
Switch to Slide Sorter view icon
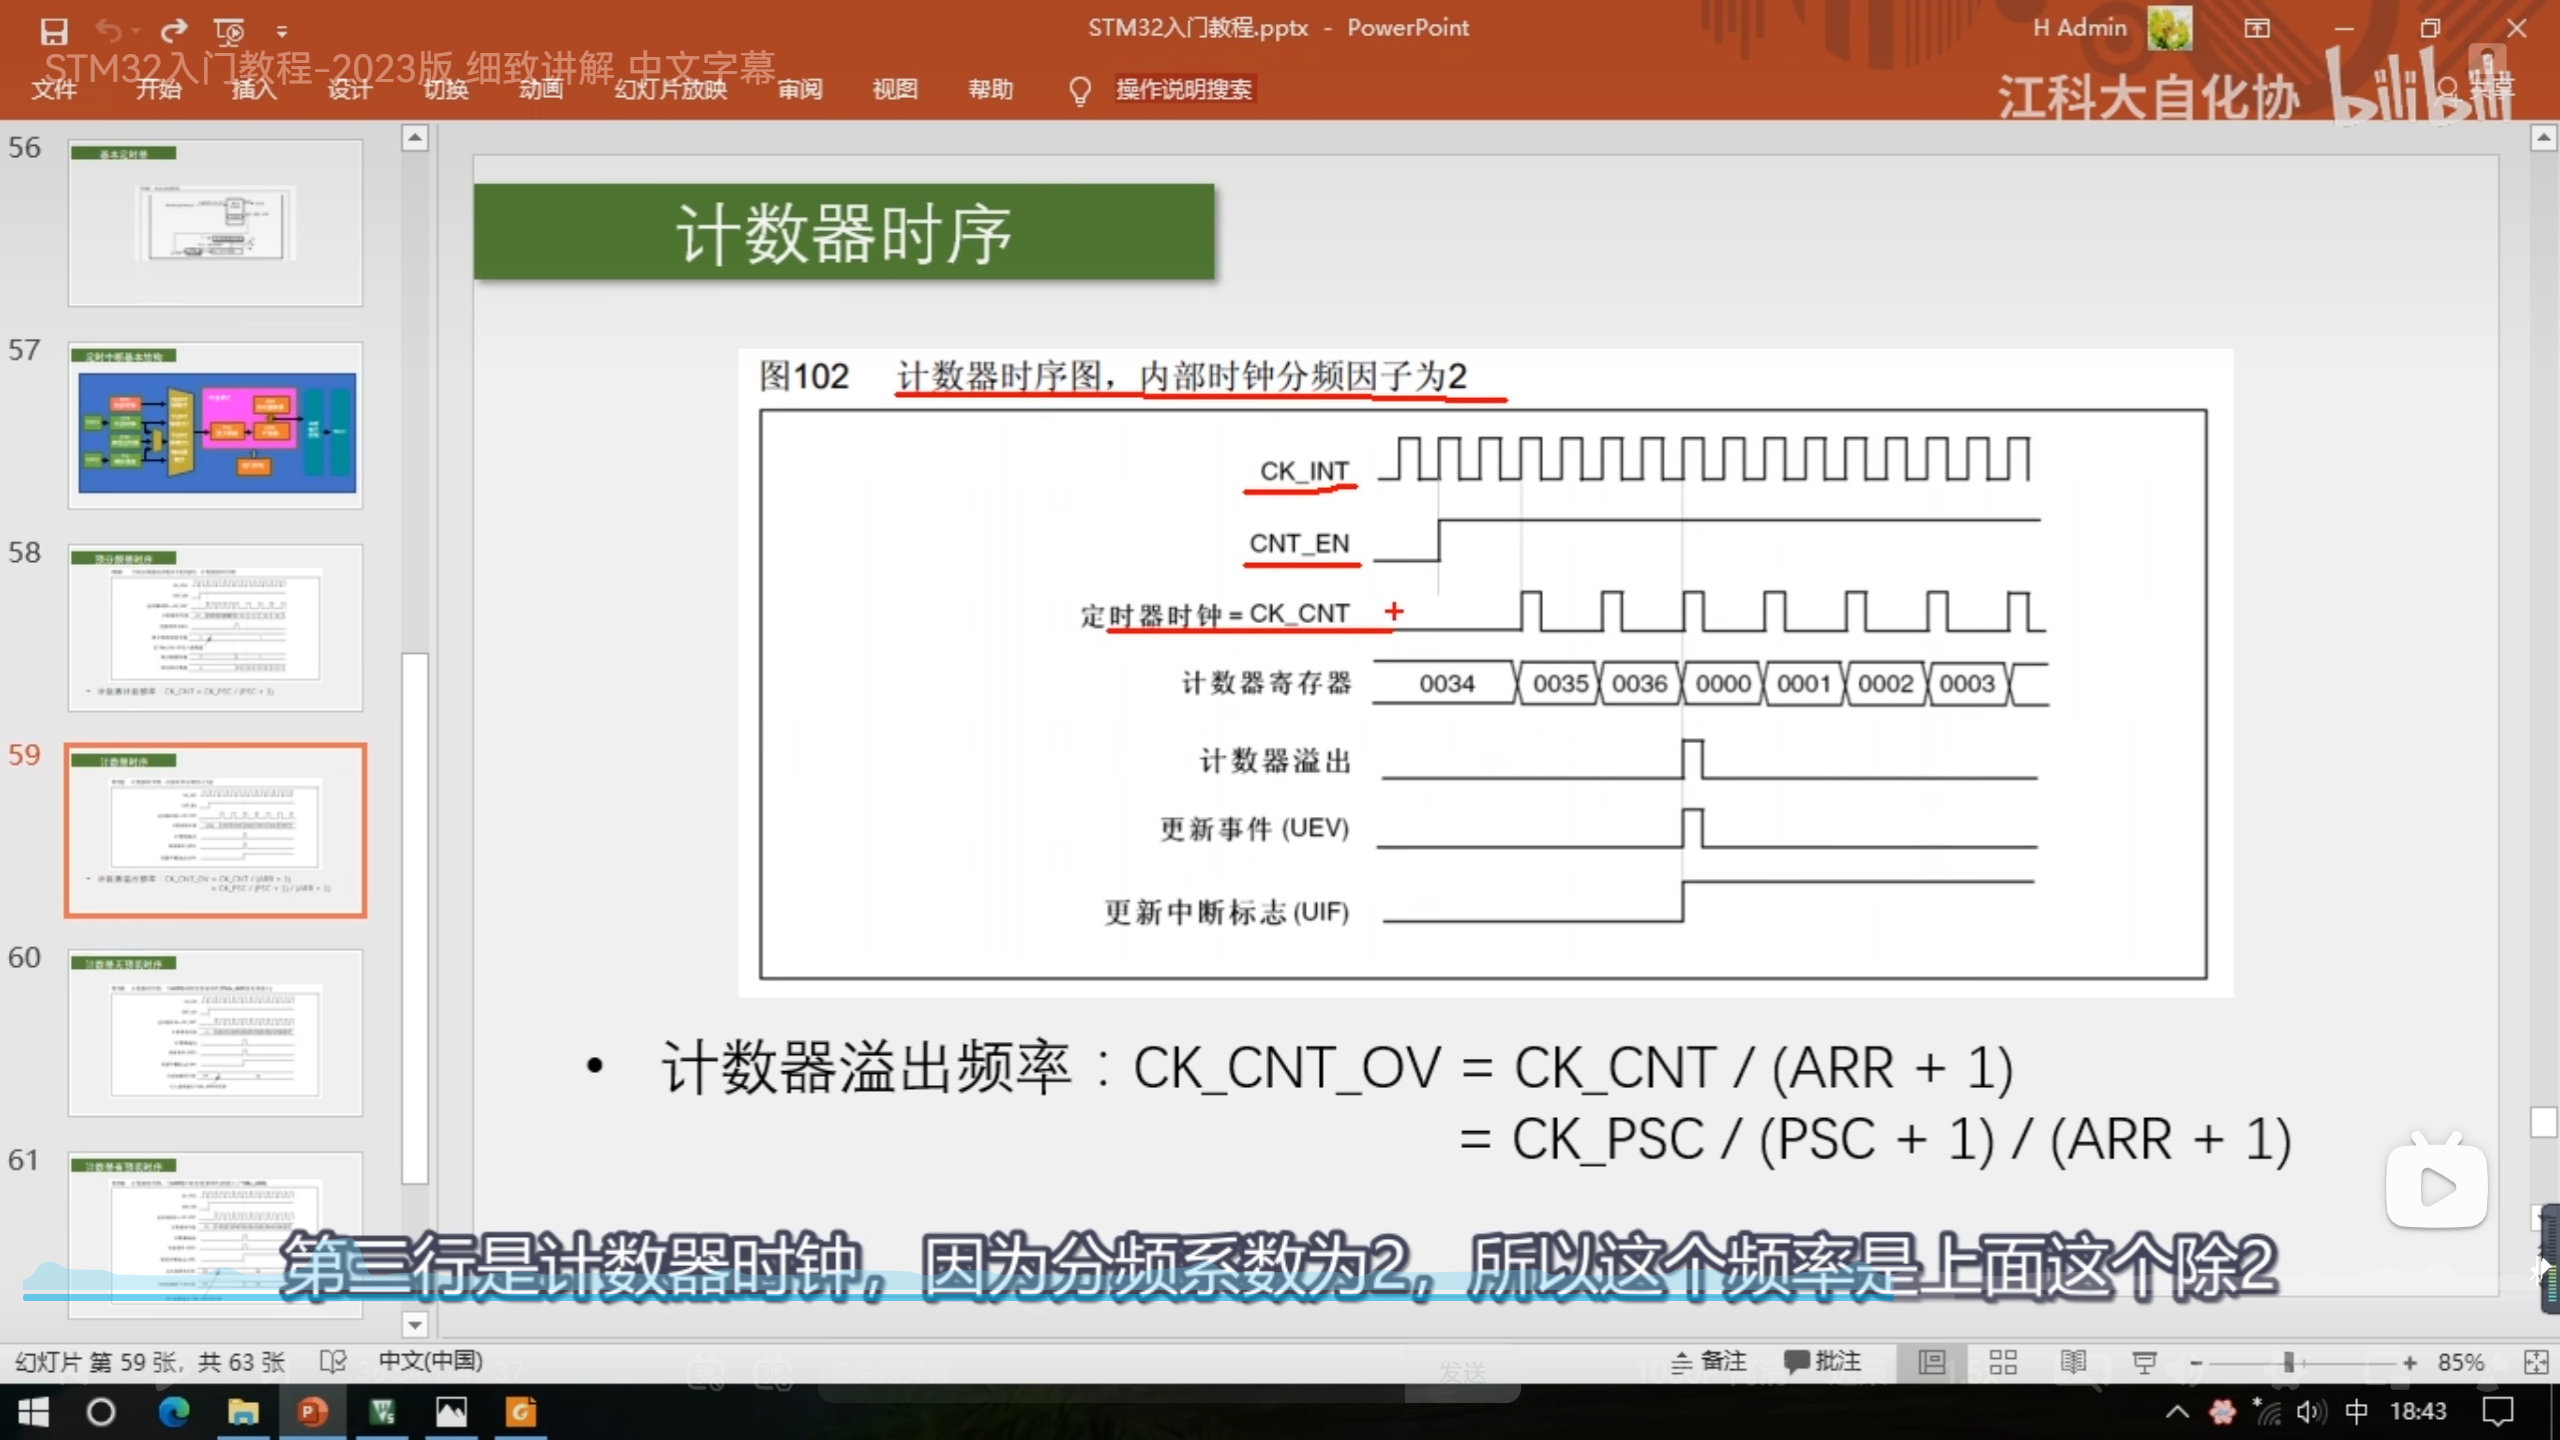(x=2003, y=1362)
